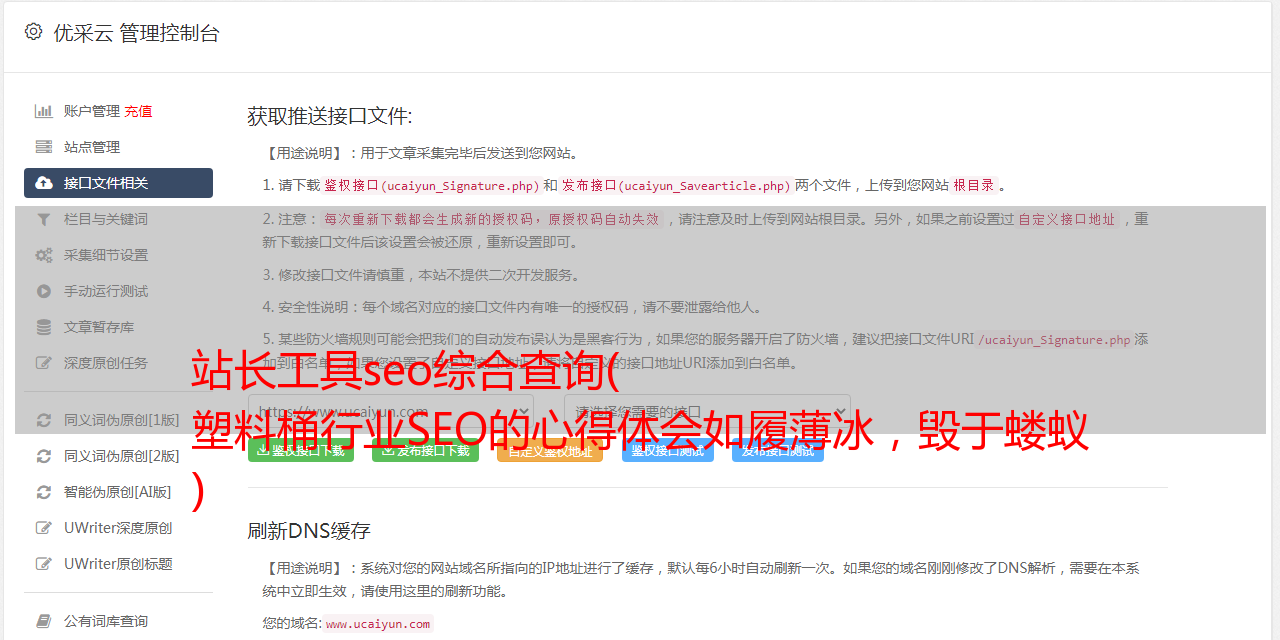Screen dimensions: 1280x640
Task: Click the 获取推送接口文件 heading
Action: [330, 116]
